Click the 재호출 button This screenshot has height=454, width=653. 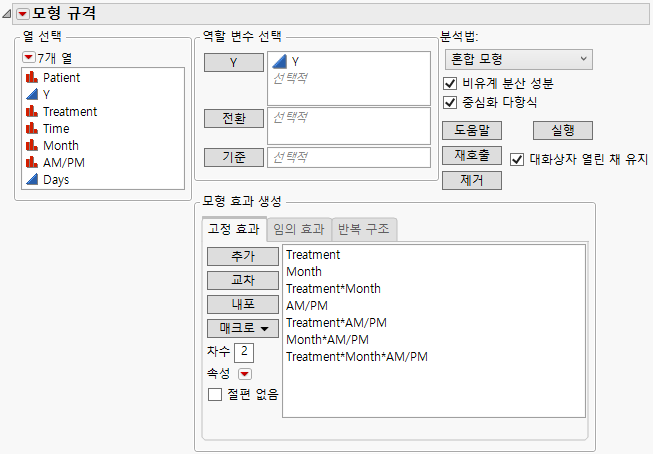(472, 155)
